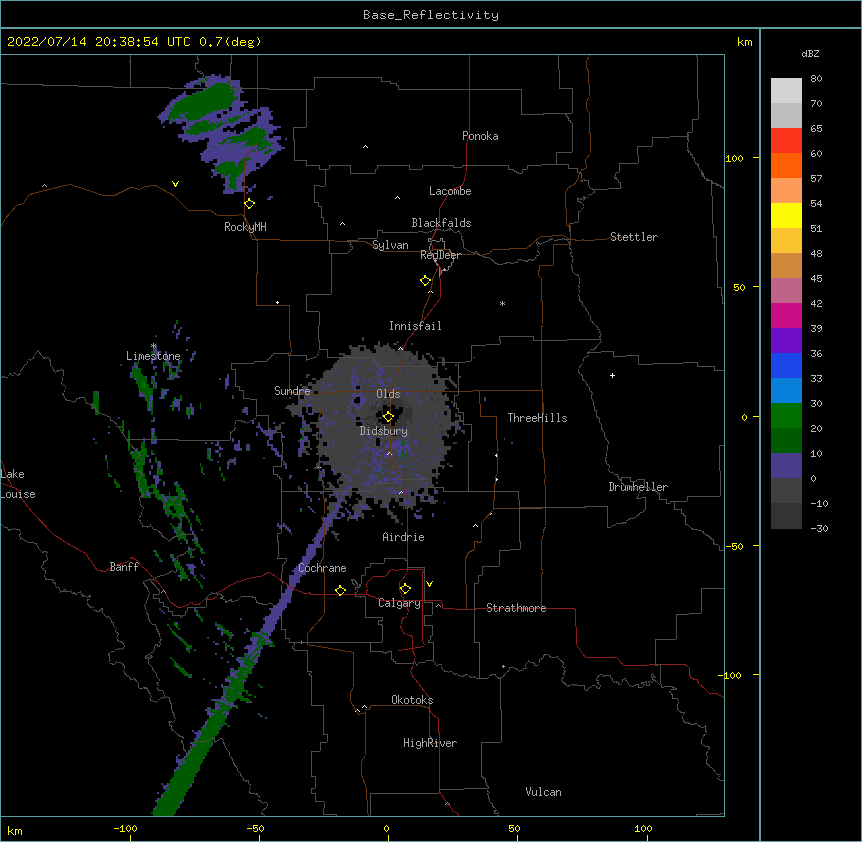Image resolution: width=862 pixels, height=842 pixels.
Task: Click the km unit label at top right
Action: pos(745,42)
